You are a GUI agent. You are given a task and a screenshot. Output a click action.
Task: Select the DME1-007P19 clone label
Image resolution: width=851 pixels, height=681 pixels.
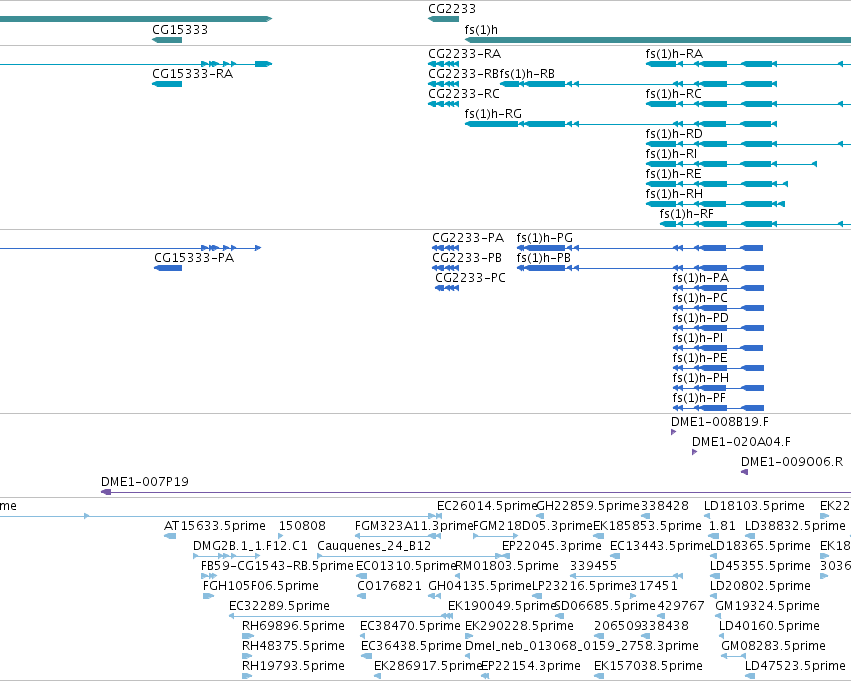click(x=144, y=482)
